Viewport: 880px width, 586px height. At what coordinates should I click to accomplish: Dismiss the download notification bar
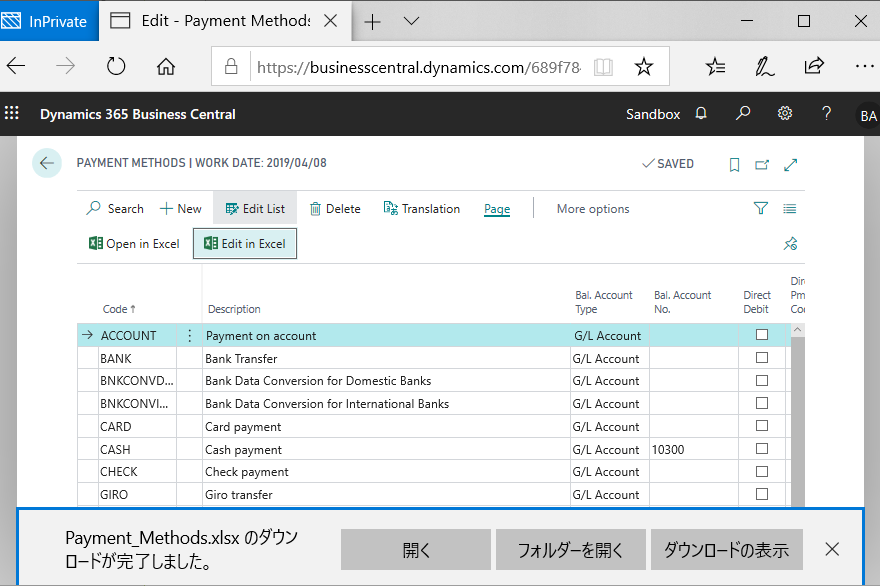(x=832, y=549)
